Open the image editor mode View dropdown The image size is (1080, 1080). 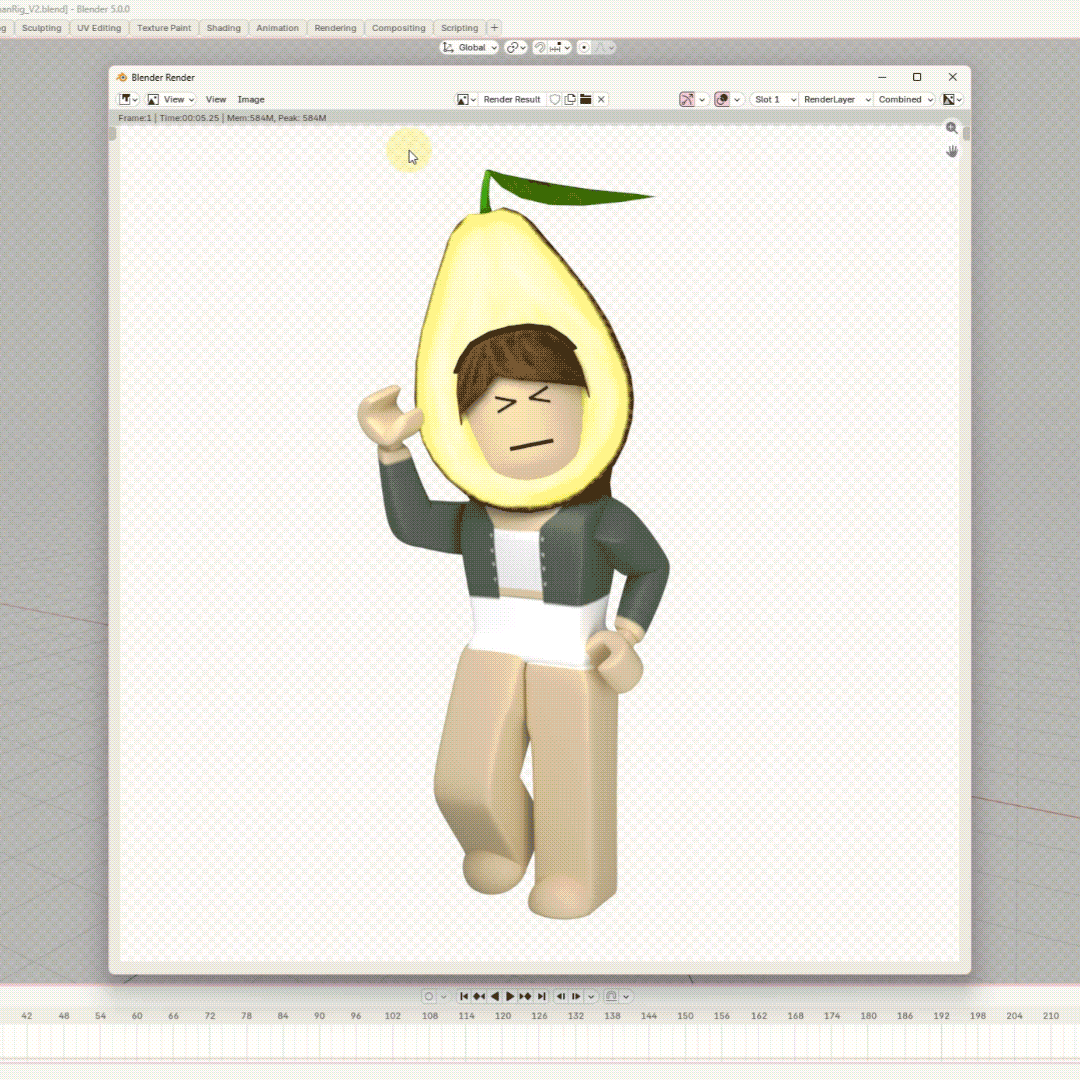pyautogui.click(x=171, y=99)
